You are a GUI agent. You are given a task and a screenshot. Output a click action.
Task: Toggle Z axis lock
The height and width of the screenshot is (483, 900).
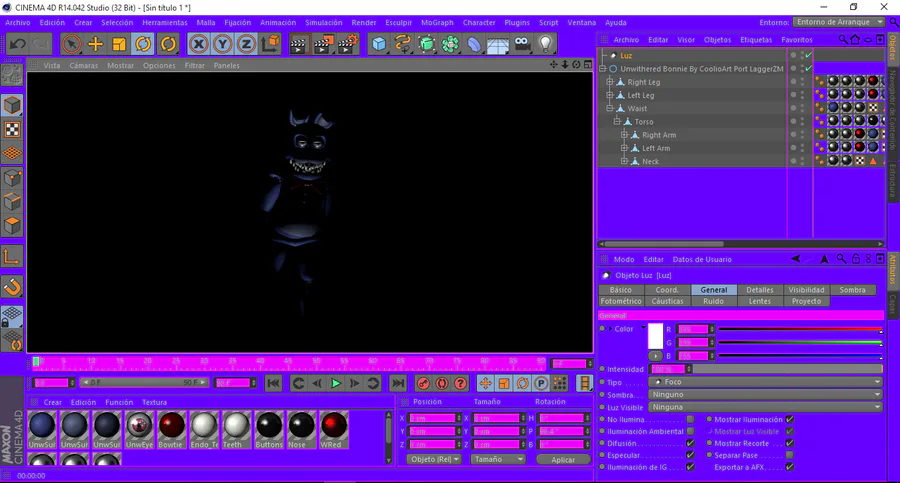pos(246,44)
